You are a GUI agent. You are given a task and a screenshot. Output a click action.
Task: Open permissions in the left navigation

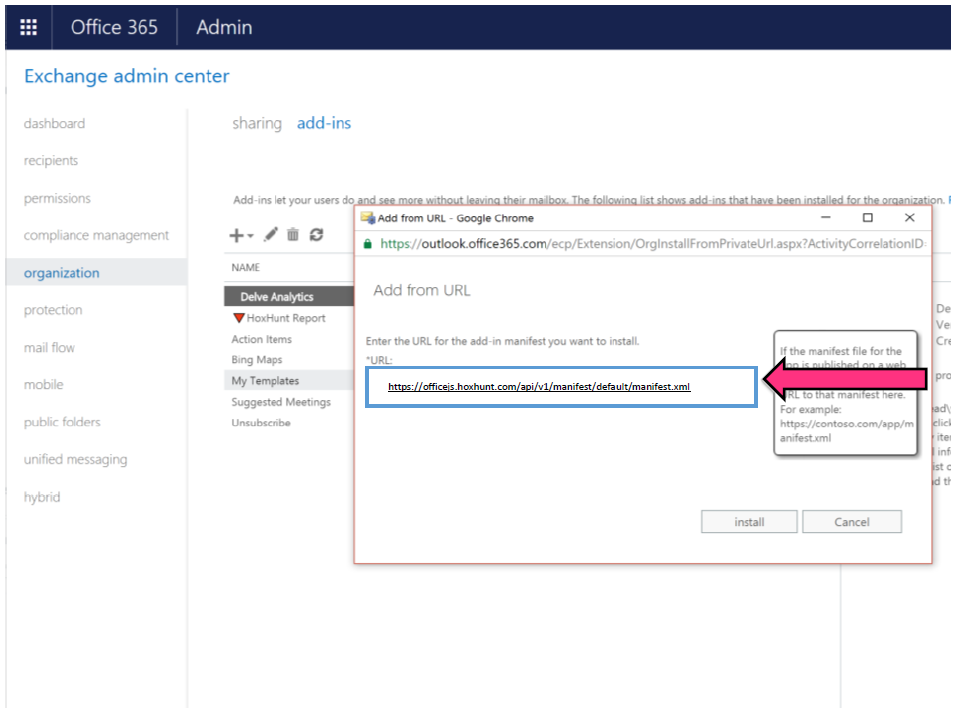pos(57,199)
